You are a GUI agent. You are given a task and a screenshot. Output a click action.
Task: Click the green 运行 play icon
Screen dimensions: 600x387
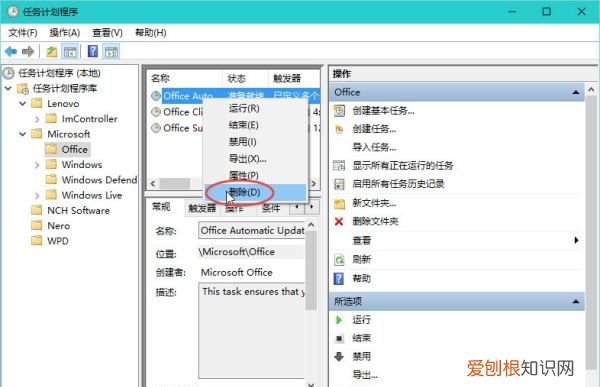339,320
